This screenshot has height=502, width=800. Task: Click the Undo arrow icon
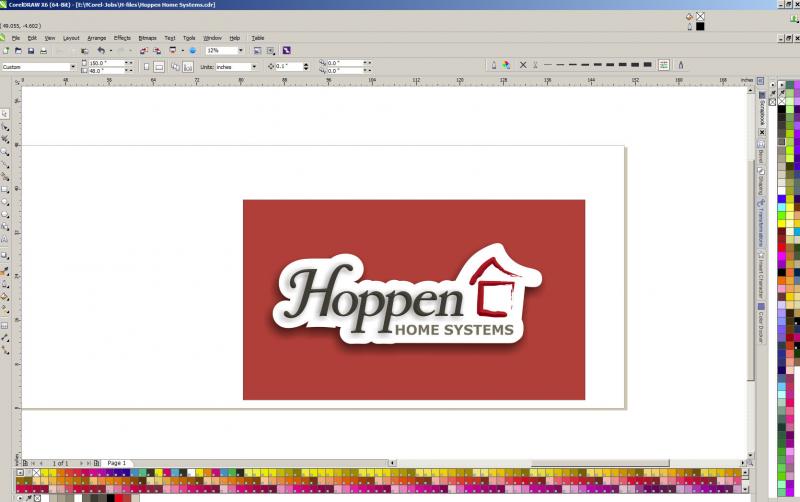tap(101, 51)
